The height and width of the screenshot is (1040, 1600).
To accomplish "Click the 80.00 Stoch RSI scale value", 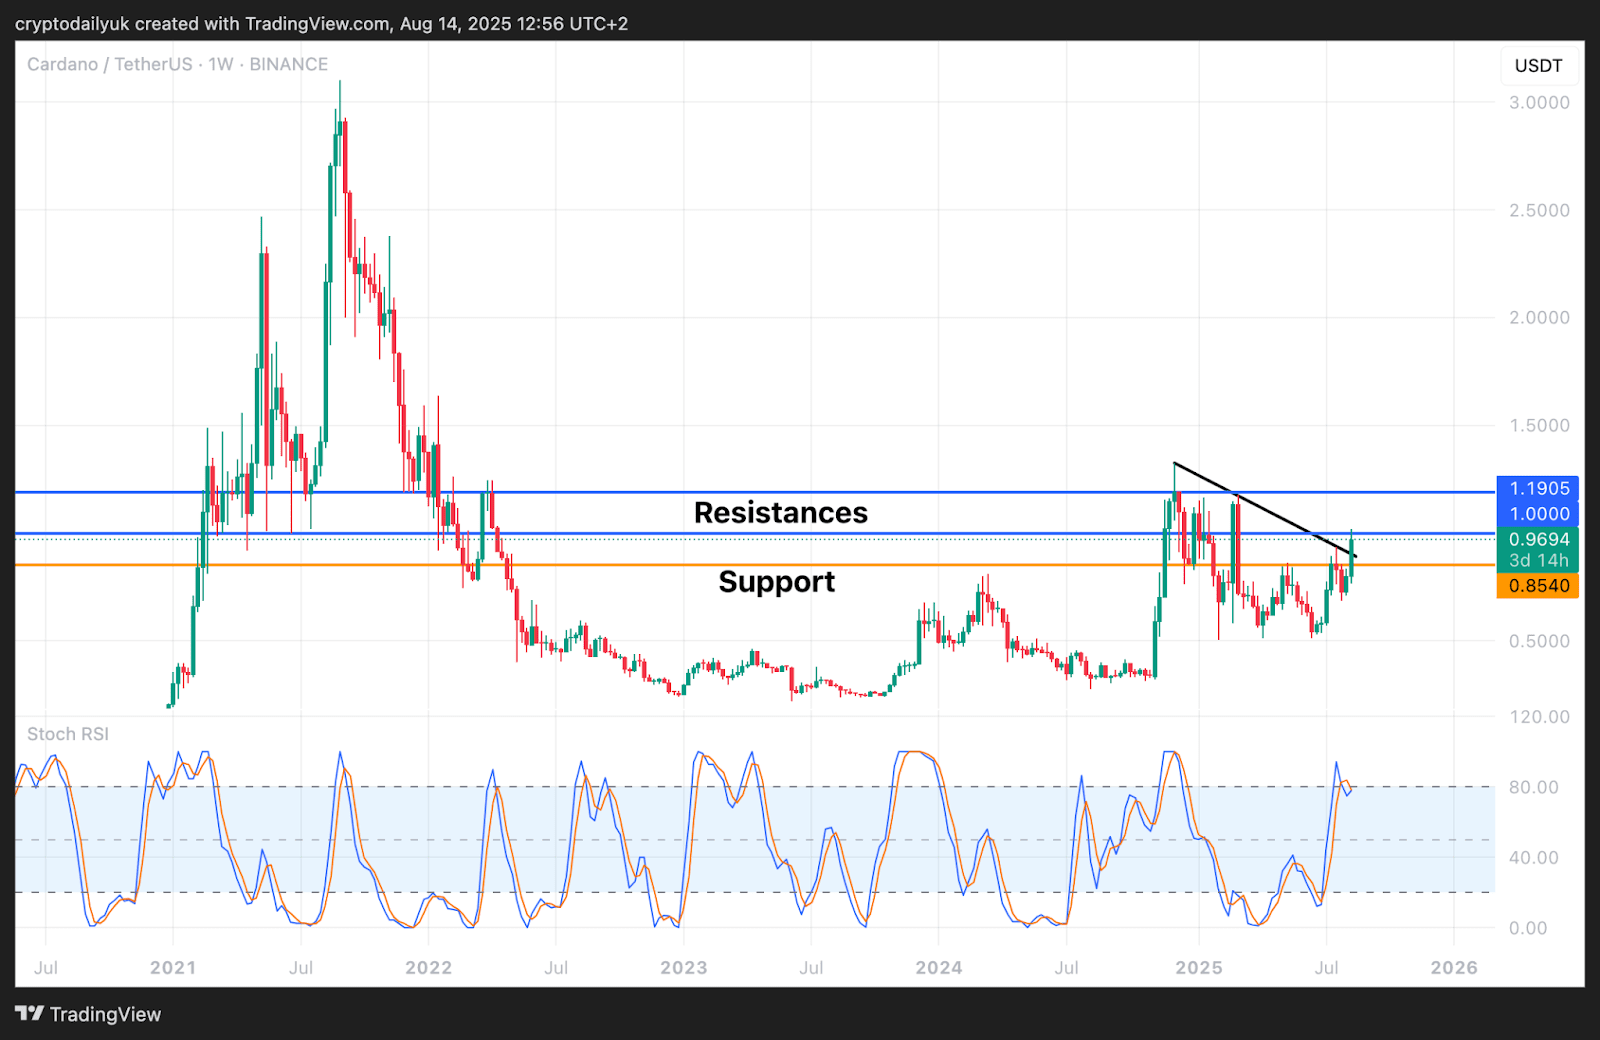I will point(1534,787).
